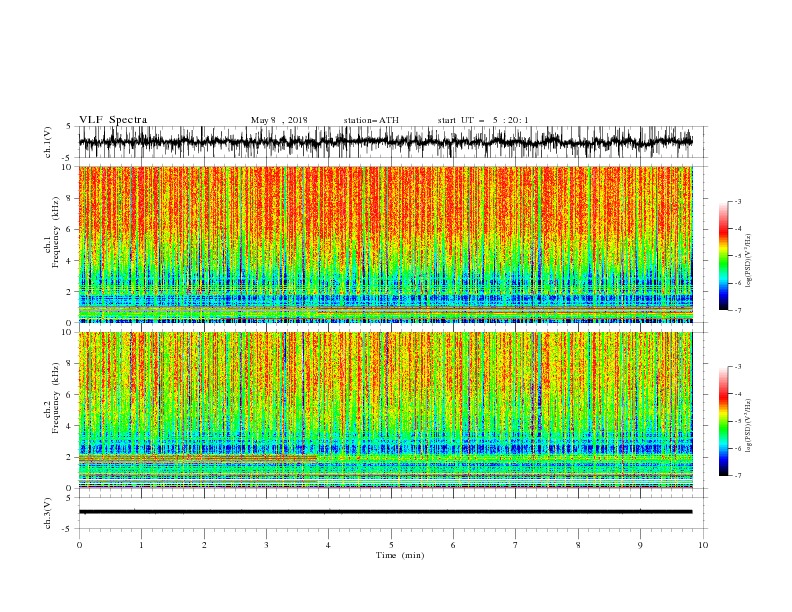Click the ch.1 color scale bar
The height and width of the screenshot is (612, 792).
click(723, 256)
